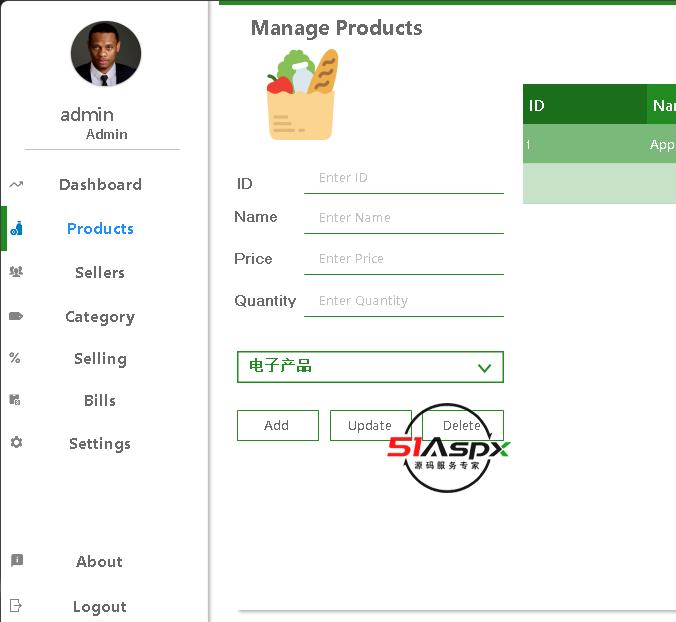676x622 pixels.
Task: Click the Delete button
Action: (x=463, y=425)
